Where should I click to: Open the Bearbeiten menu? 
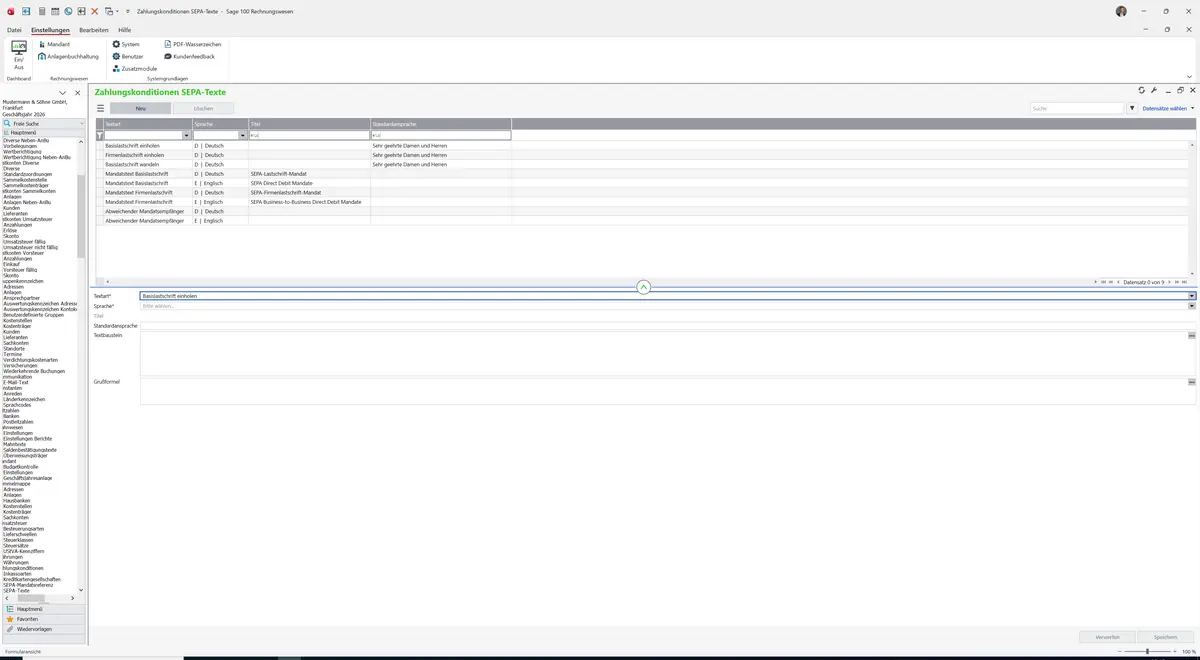[94, 30]
